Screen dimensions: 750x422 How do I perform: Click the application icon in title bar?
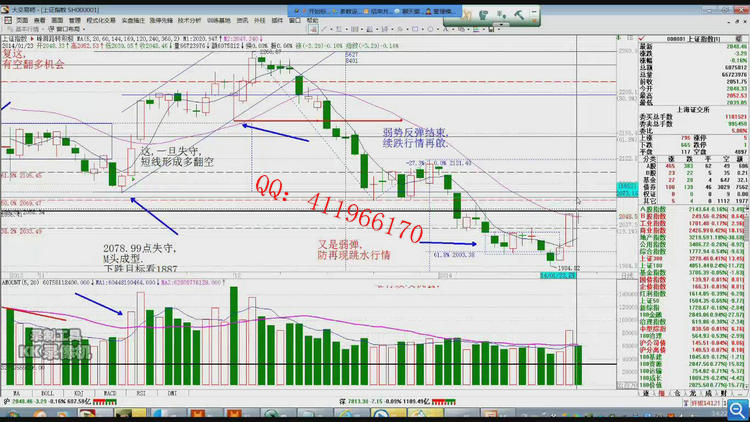[5, 10]
